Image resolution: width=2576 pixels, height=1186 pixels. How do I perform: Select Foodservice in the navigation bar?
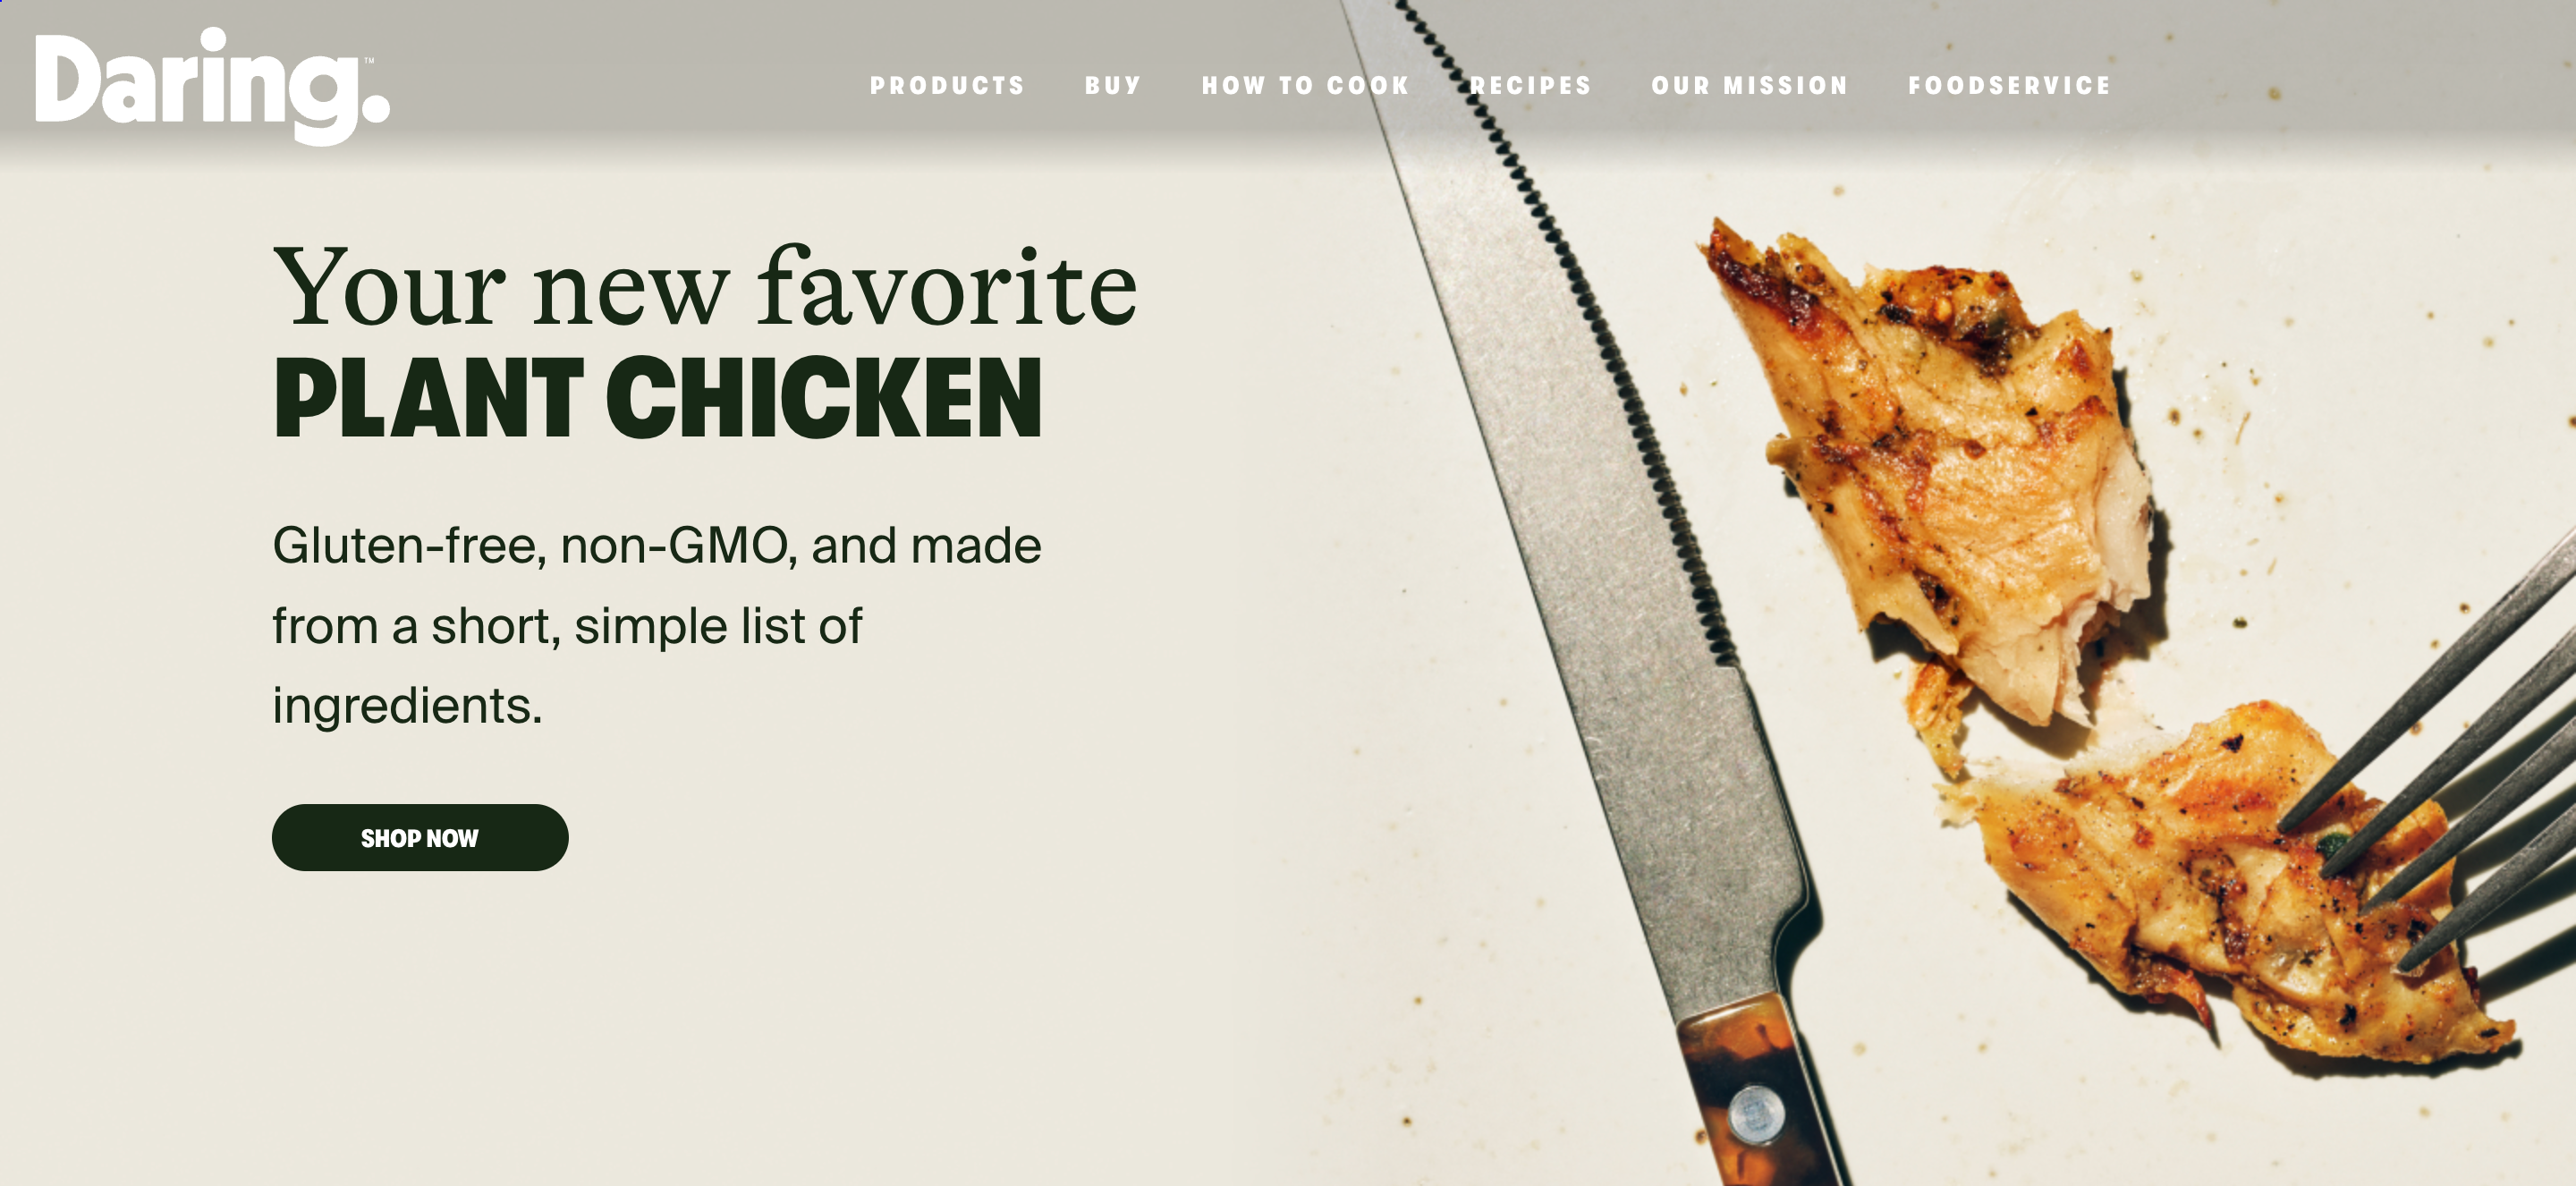(x=2009, y=86)
